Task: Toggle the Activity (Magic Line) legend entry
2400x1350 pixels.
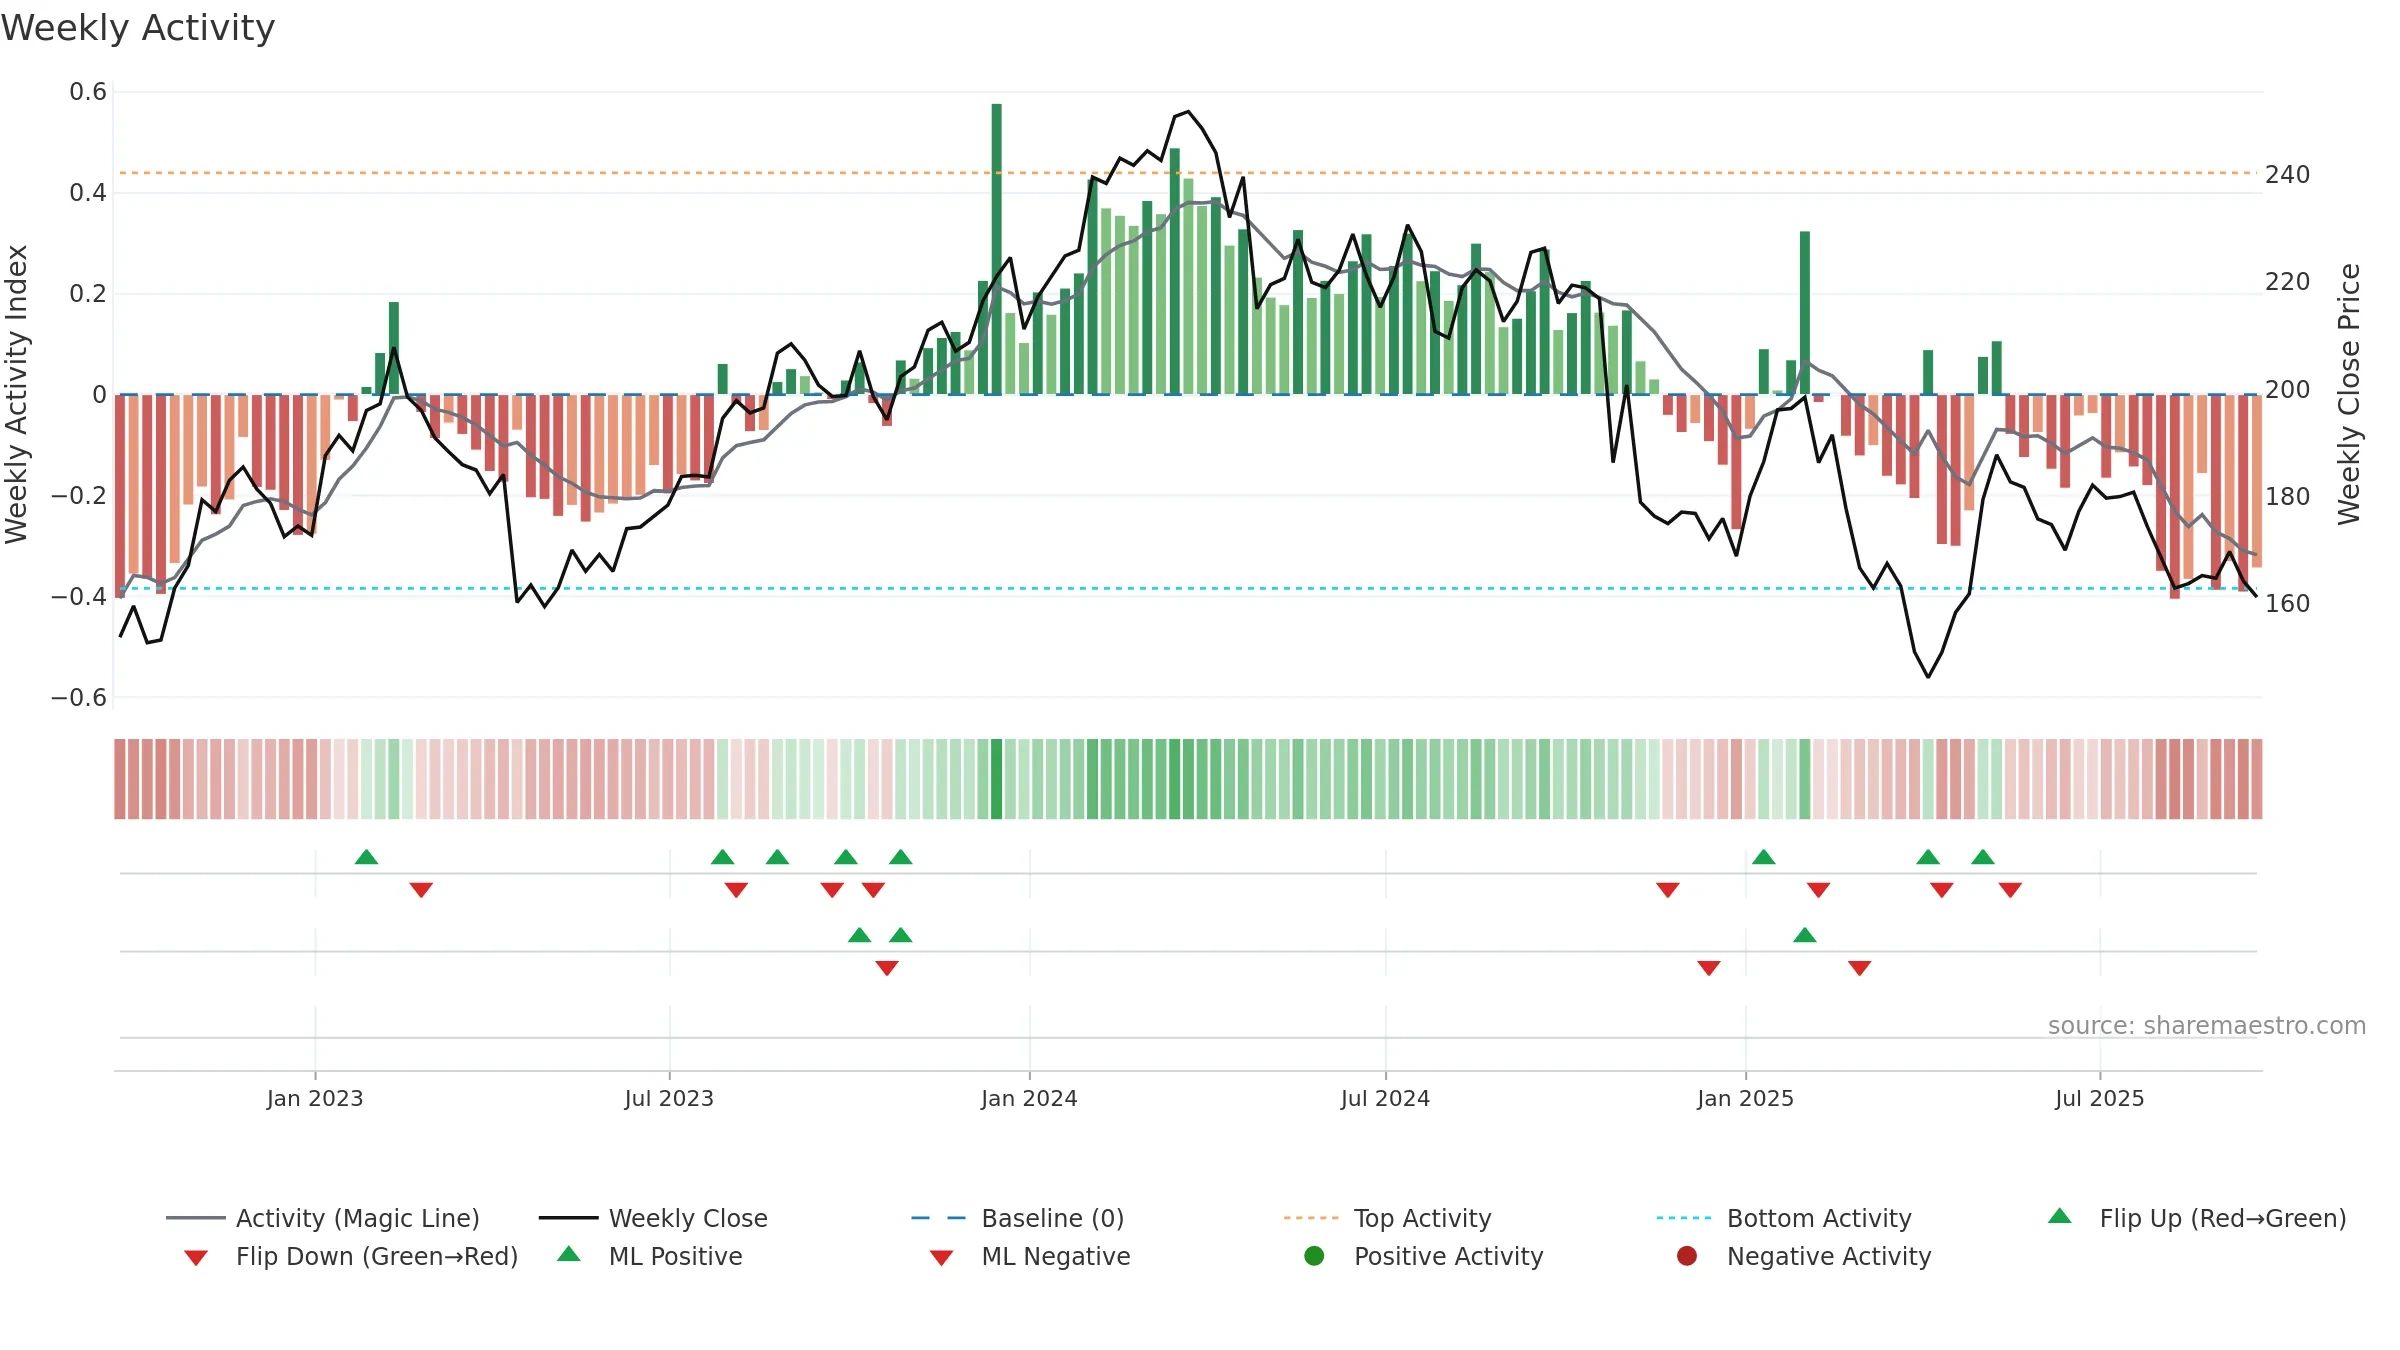Action: click(323, 1218)
